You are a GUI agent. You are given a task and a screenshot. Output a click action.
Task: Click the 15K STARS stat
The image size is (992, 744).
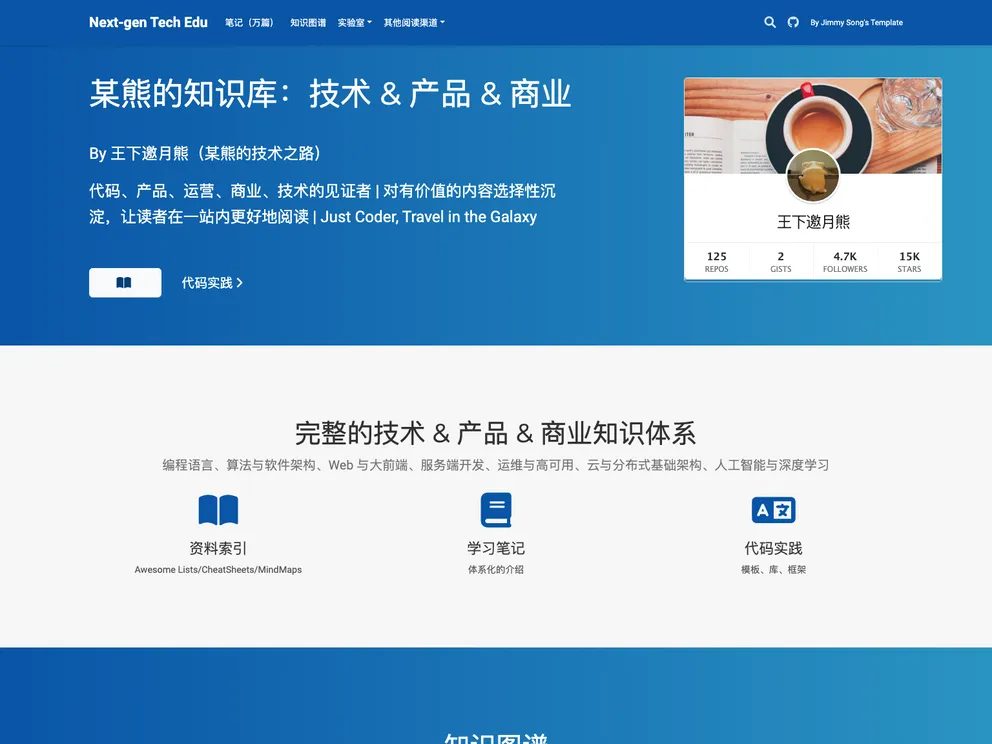tap(908, 261)
